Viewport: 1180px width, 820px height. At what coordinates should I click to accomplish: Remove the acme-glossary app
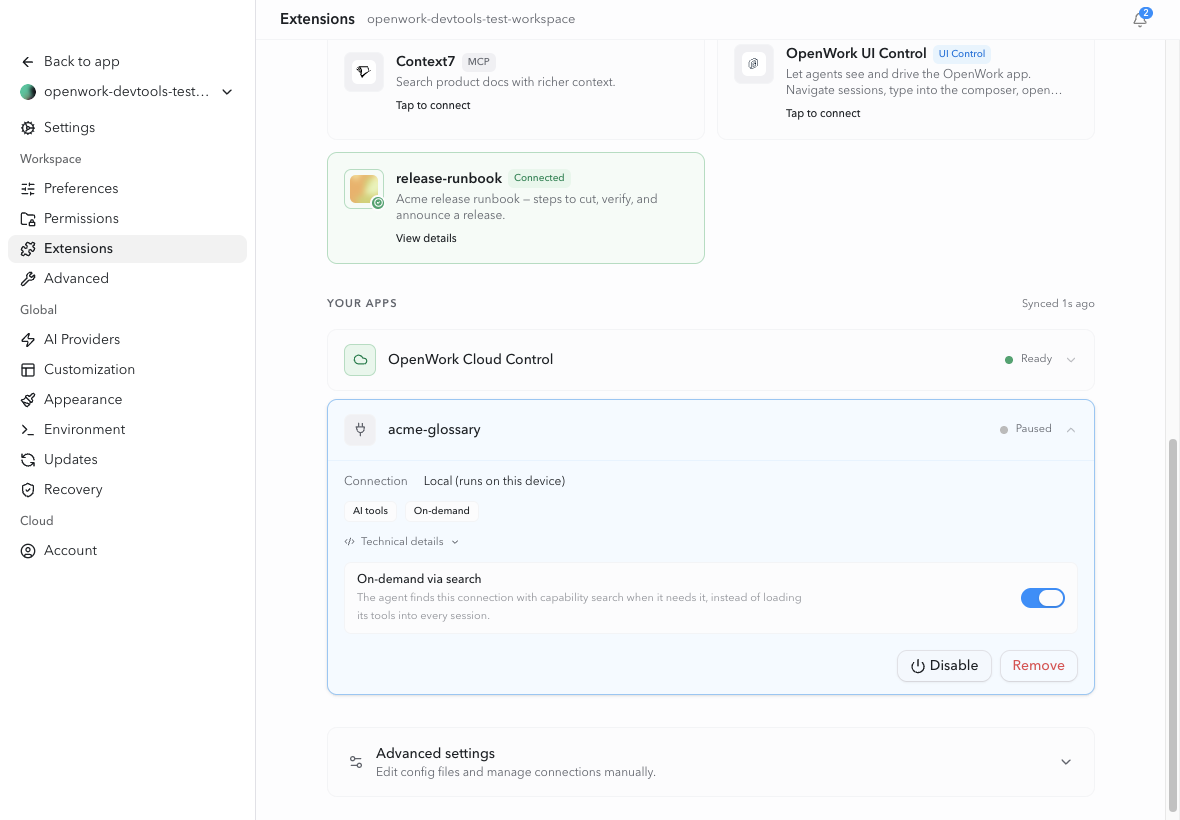point(1038,666)
